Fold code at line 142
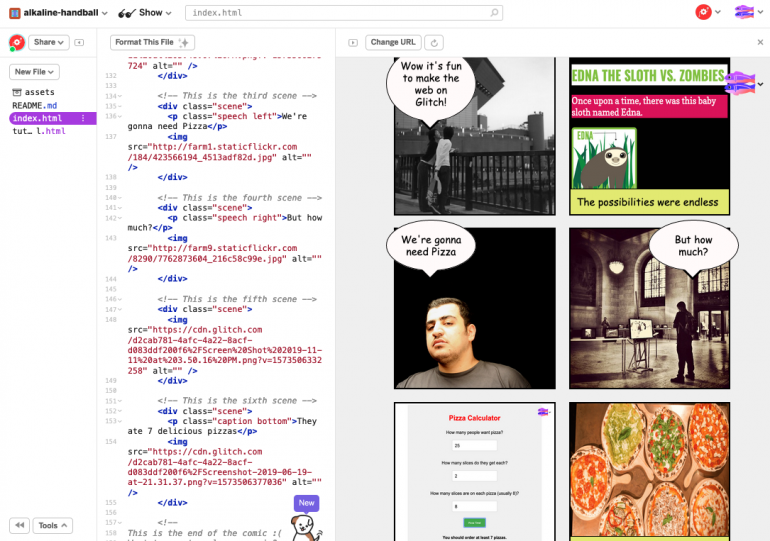 pyautogui.click(x=120, y=218)
